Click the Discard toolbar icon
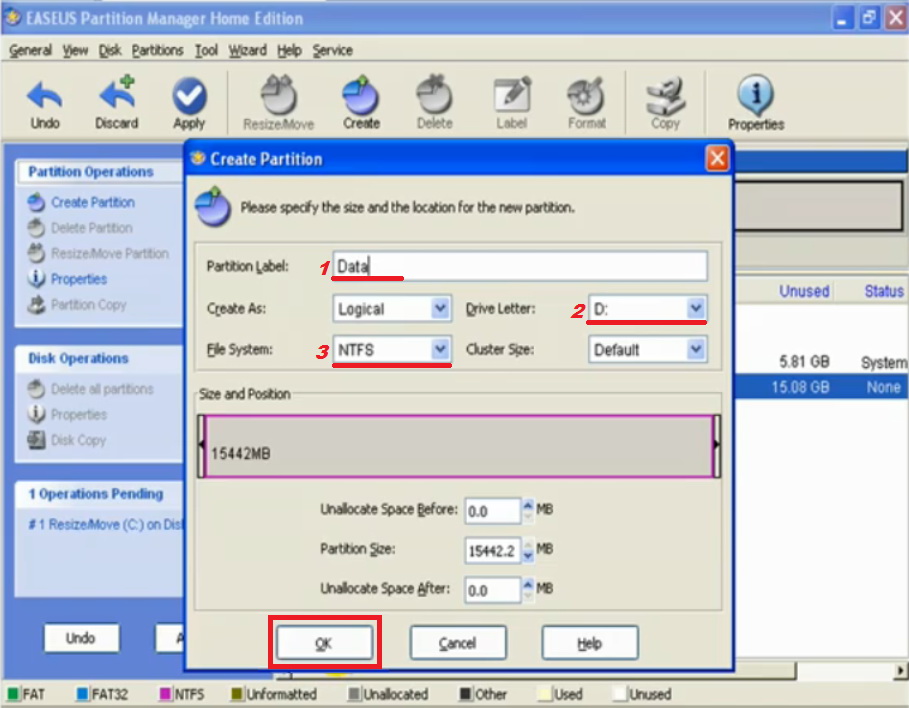This screenshot has height=708, width=909. coord(118,93)
